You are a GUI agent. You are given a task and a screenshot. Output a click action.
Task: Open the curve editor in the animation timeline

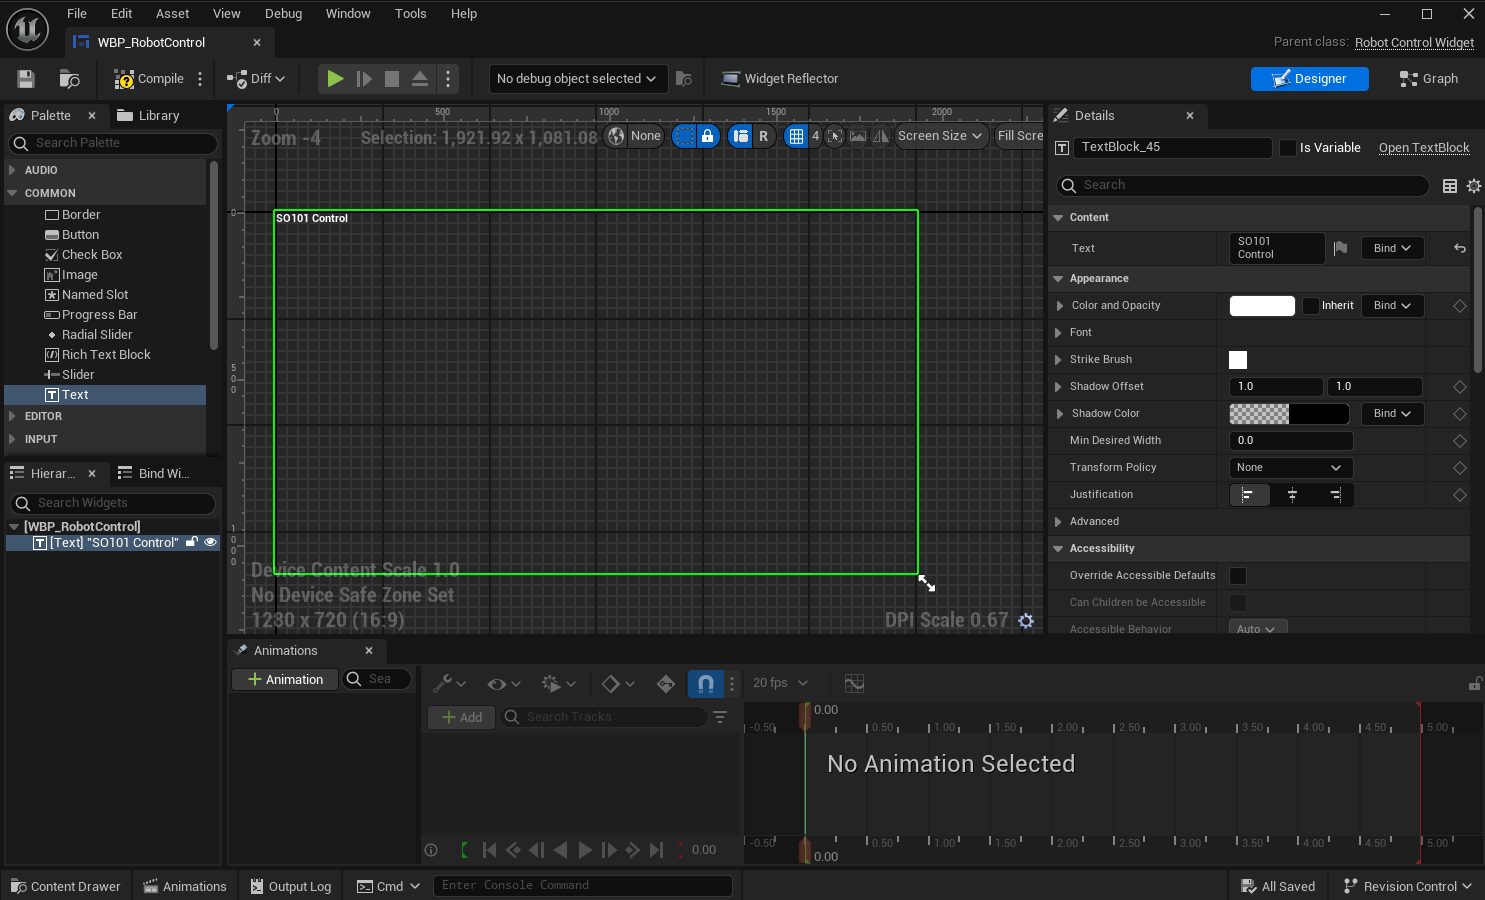[x=854, y=684]
